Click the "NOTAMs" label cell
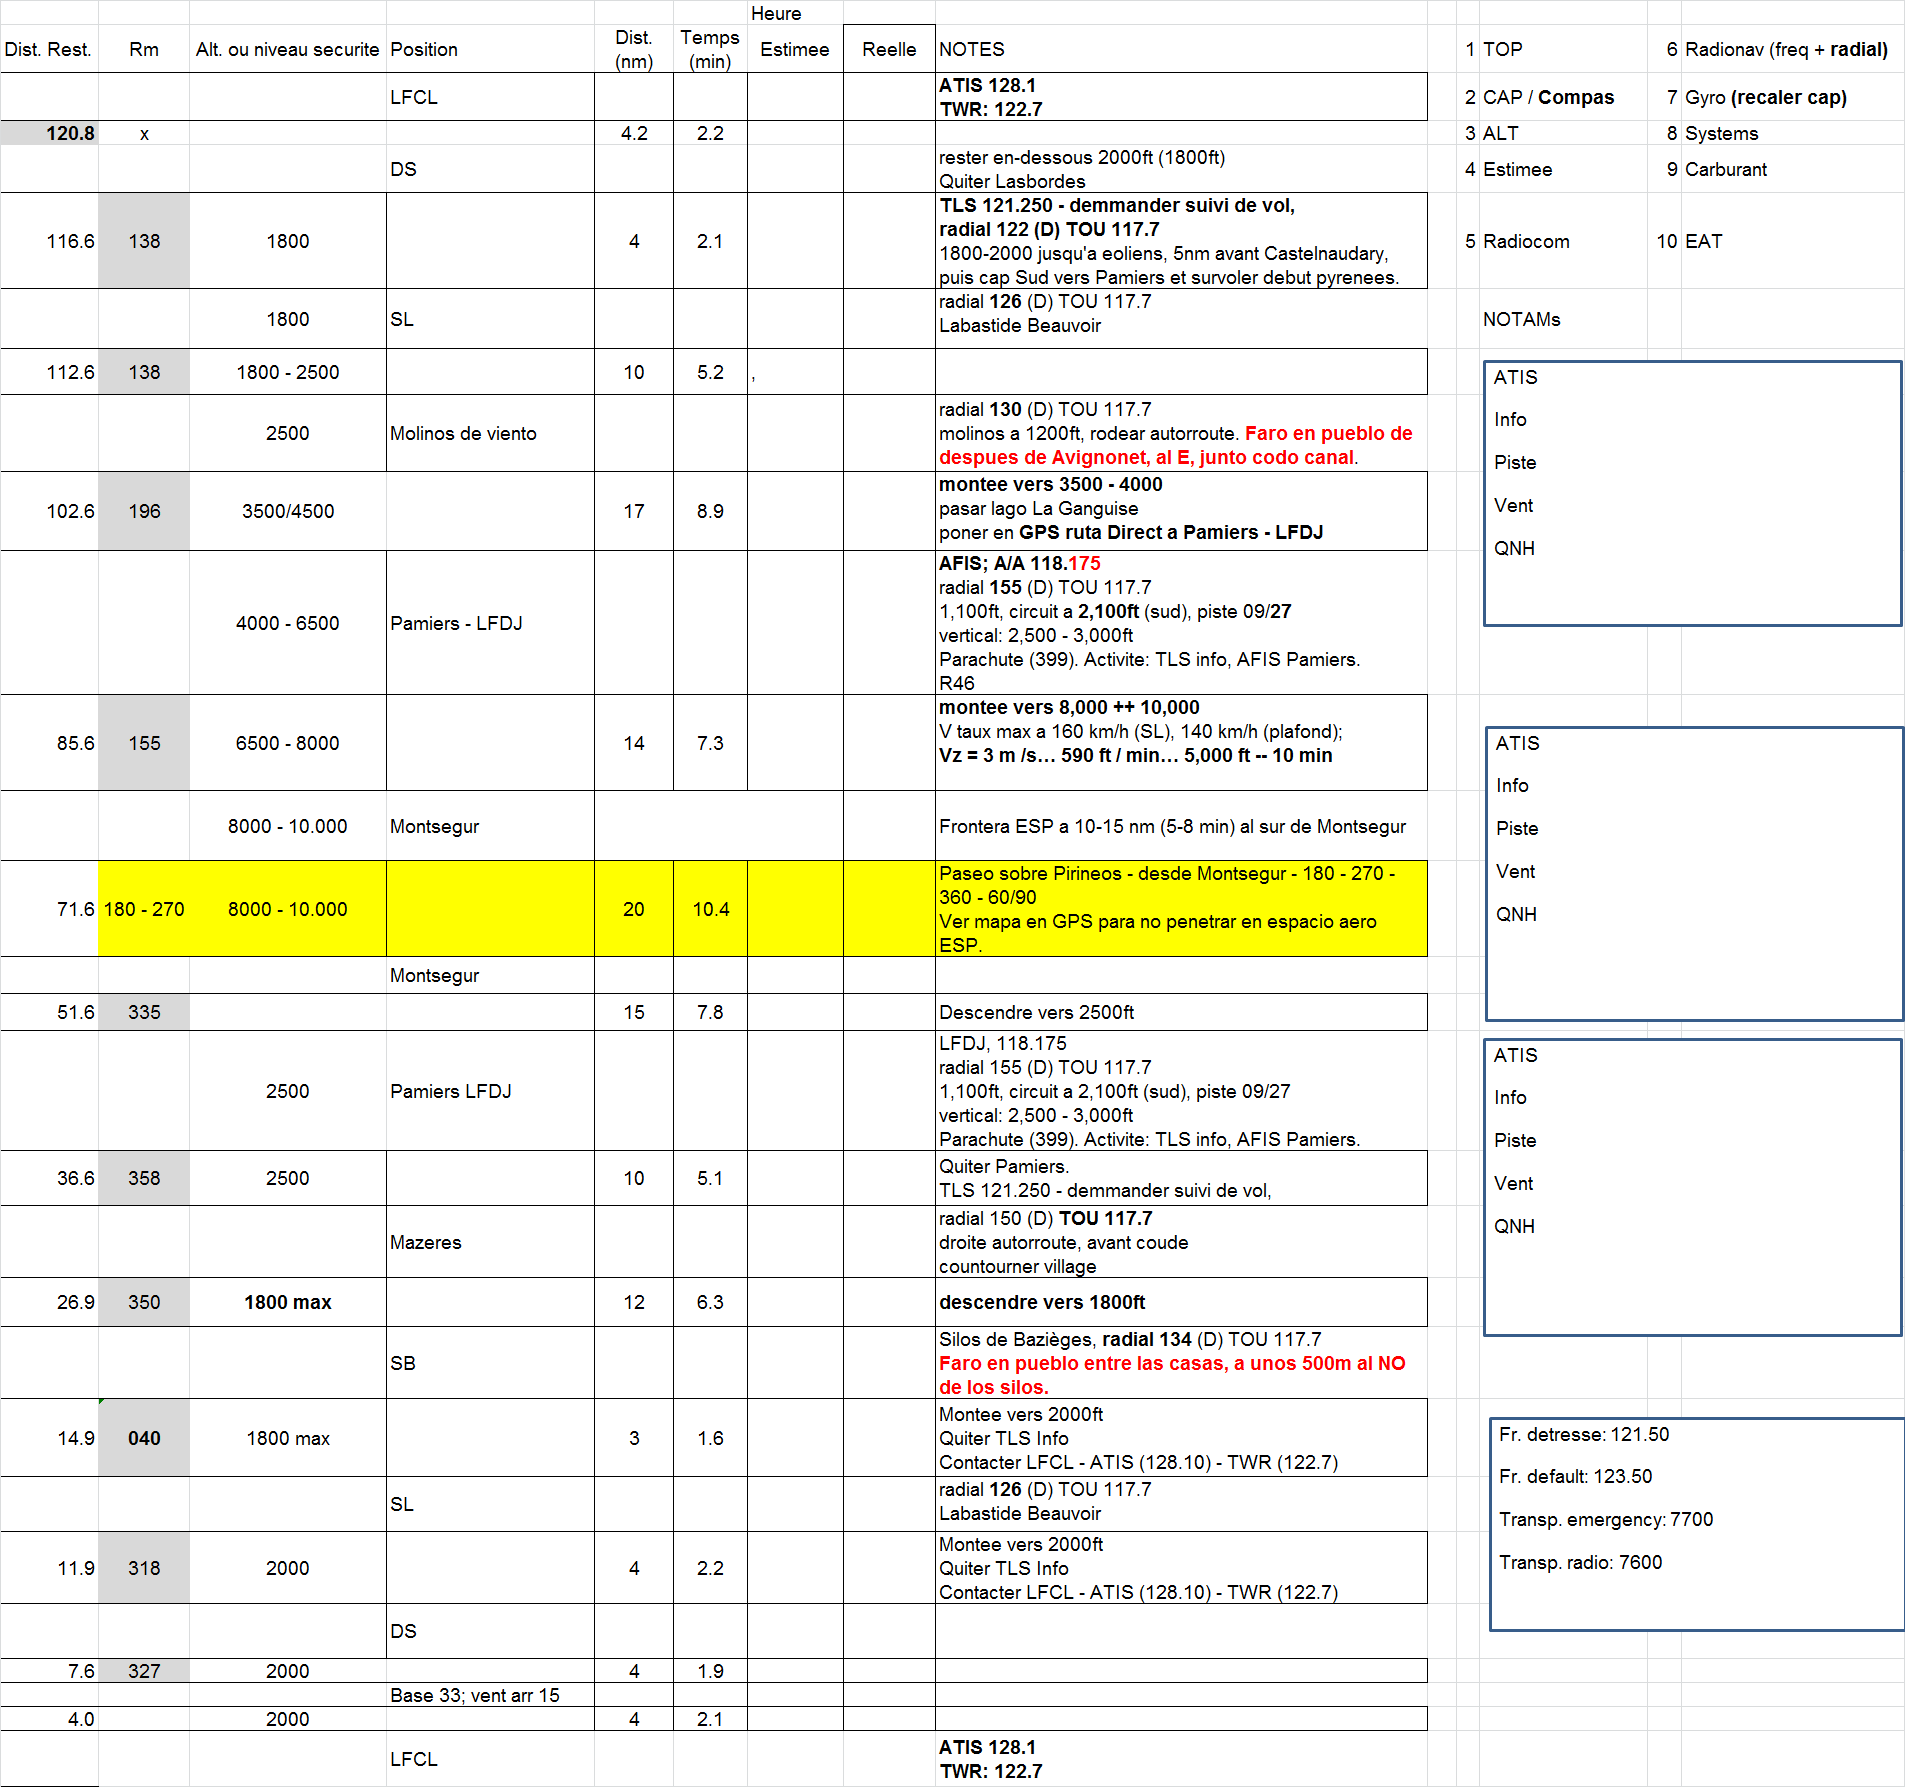Viewport: 1905px width, 1787px height. pos(1521,319)
